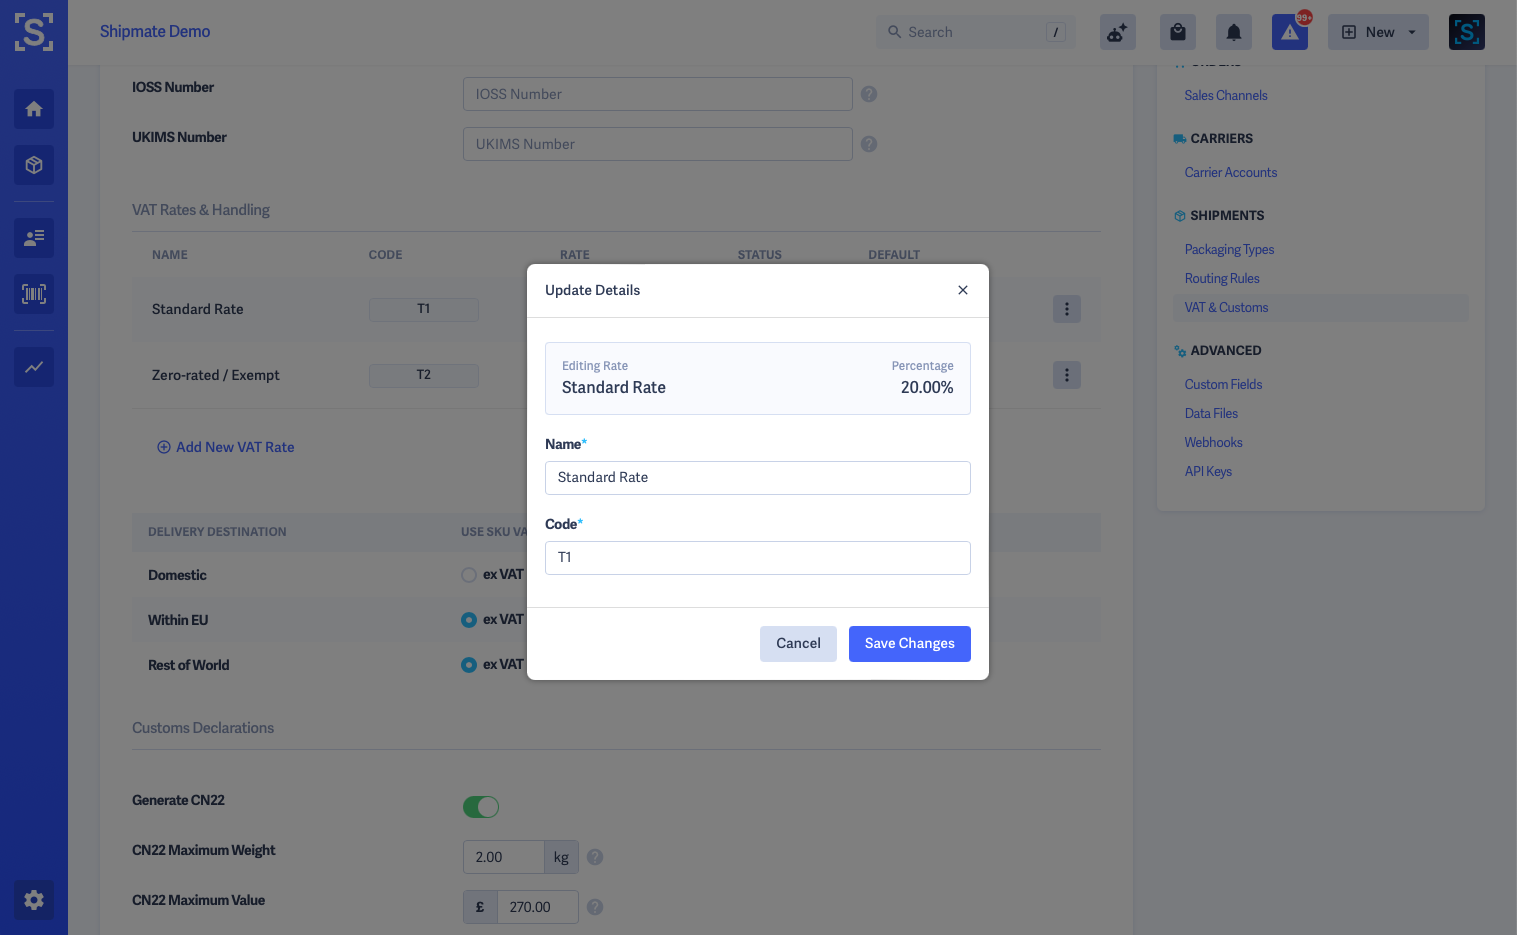Open the shopping bag icon in header

pyautogui.click(x=1178, y=32)
